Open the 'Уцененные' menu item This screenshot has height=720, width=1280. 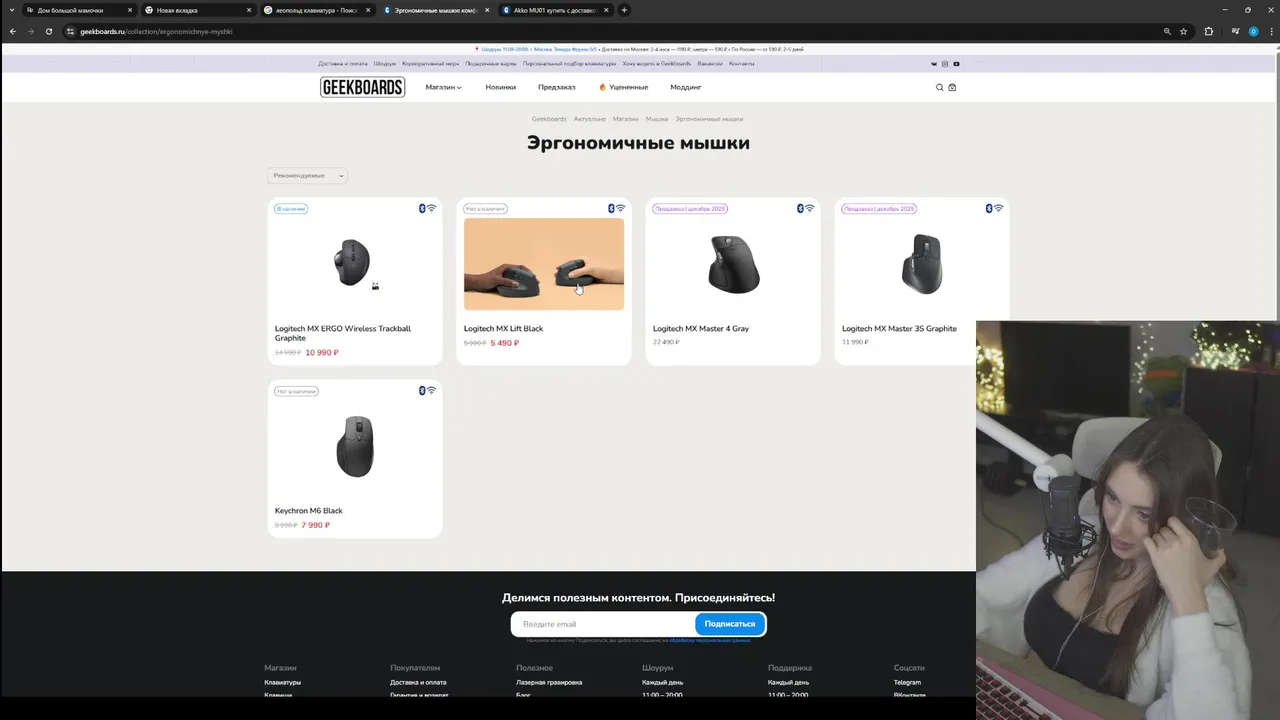pos(623,87)
